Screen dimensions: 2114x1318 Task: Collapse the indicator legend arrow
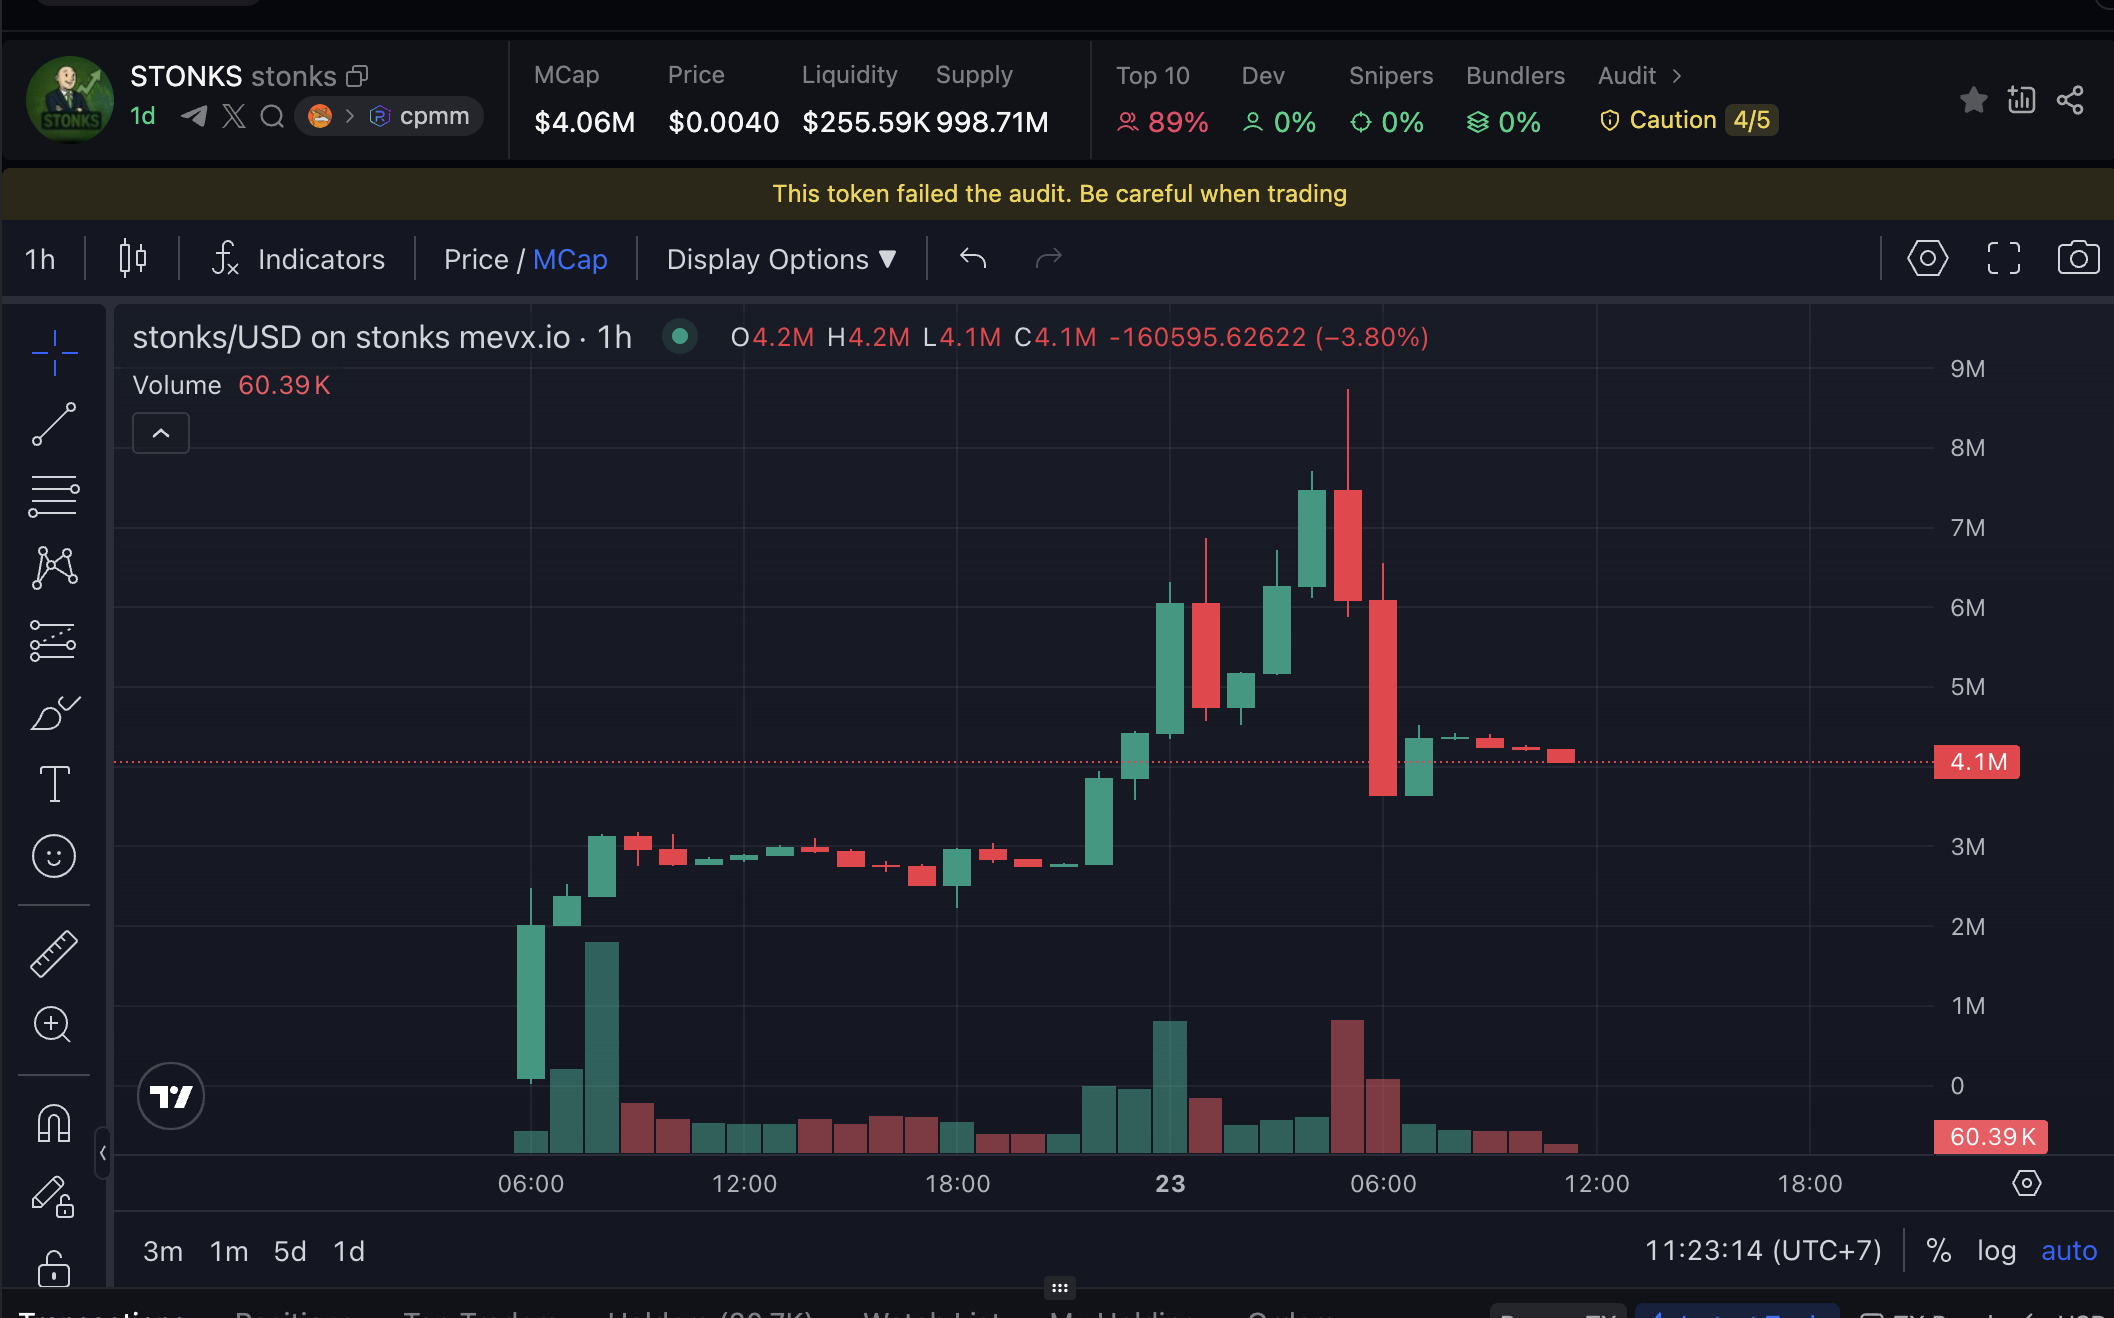coord(161,433)
